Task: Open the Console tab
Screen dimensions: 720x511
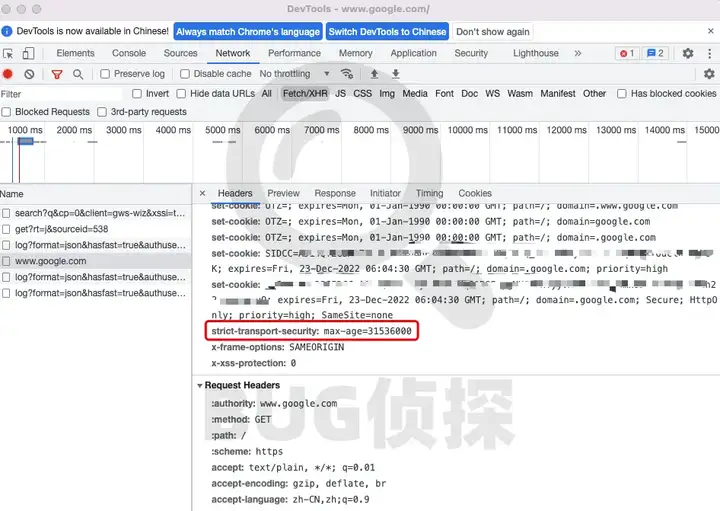Action: point(129,53)
